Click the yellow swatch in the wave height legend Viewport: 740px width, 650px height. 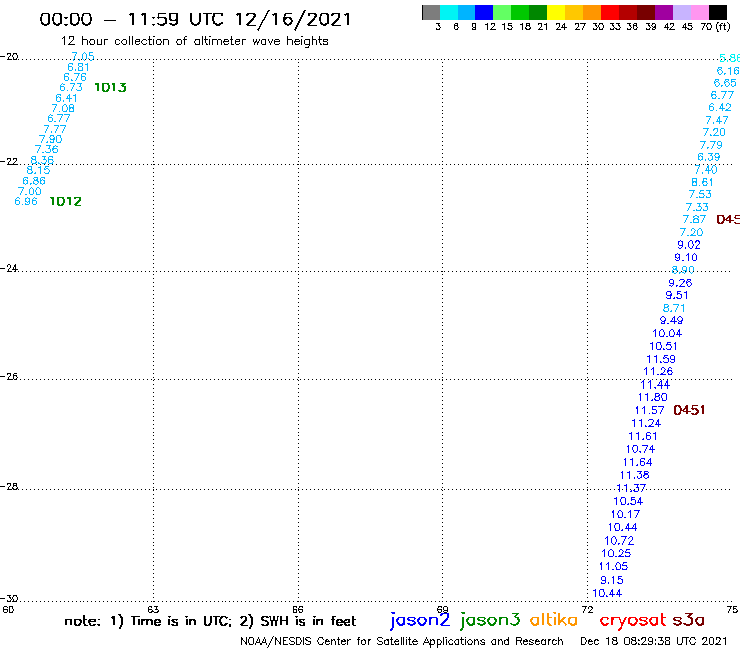click(x=556, y=12)
